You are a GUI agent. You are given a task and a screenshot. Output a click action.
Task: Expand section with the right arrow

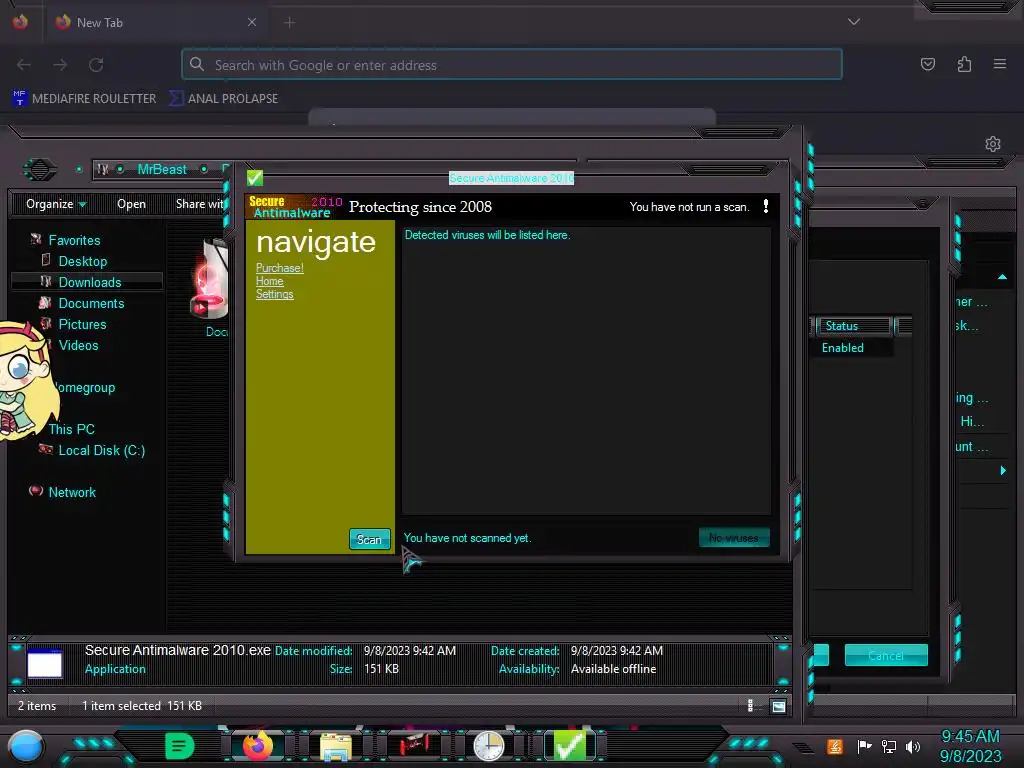(1003, 470)
